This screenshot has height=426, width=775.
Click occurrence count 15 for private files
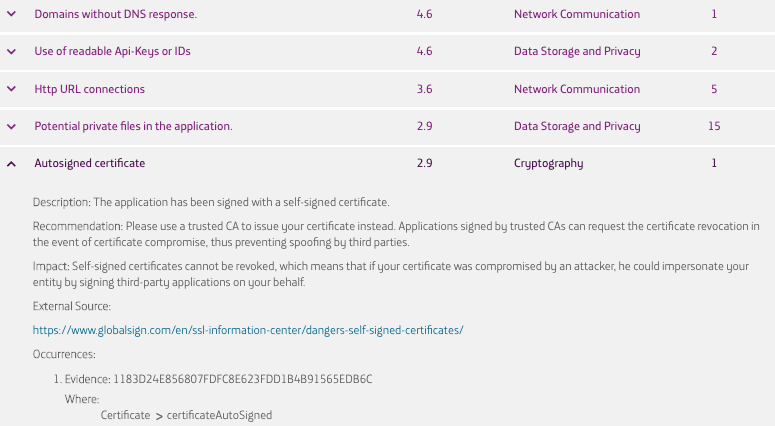713,126
